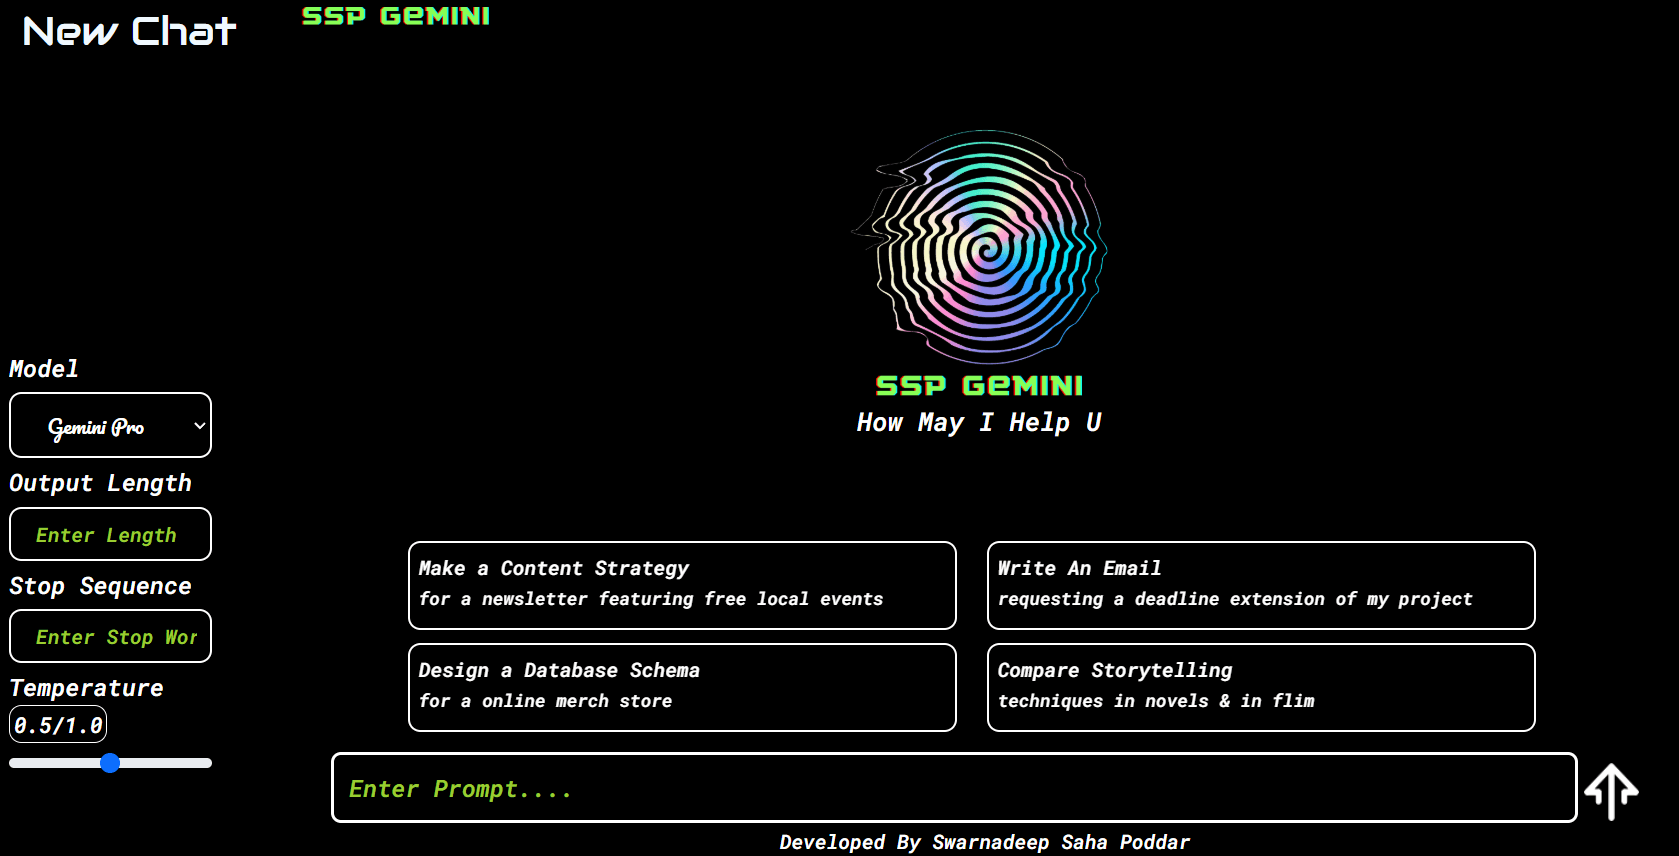Click the 0.5/1.0 temperature value box
Image resolution: width=1679 pixels, height=856 pixels.
point(58,725)
